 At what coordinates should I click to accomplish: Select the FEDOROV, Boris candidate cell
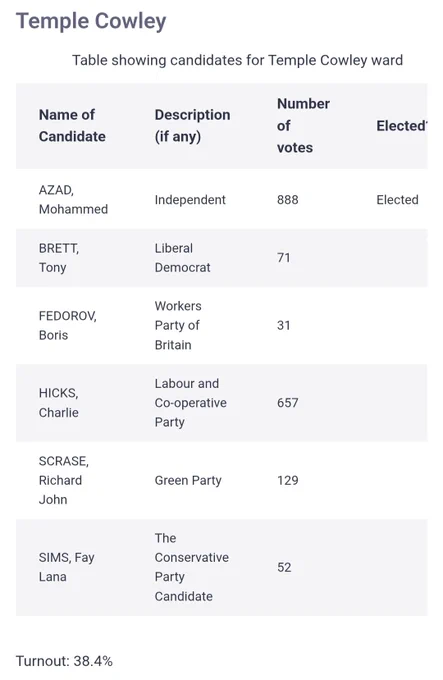point(68,325)
